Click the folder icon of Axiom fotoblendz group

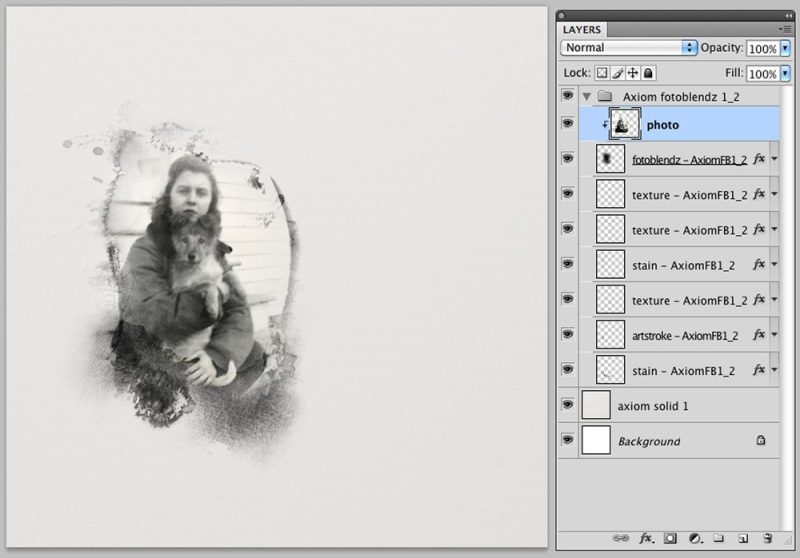point(605,96)
